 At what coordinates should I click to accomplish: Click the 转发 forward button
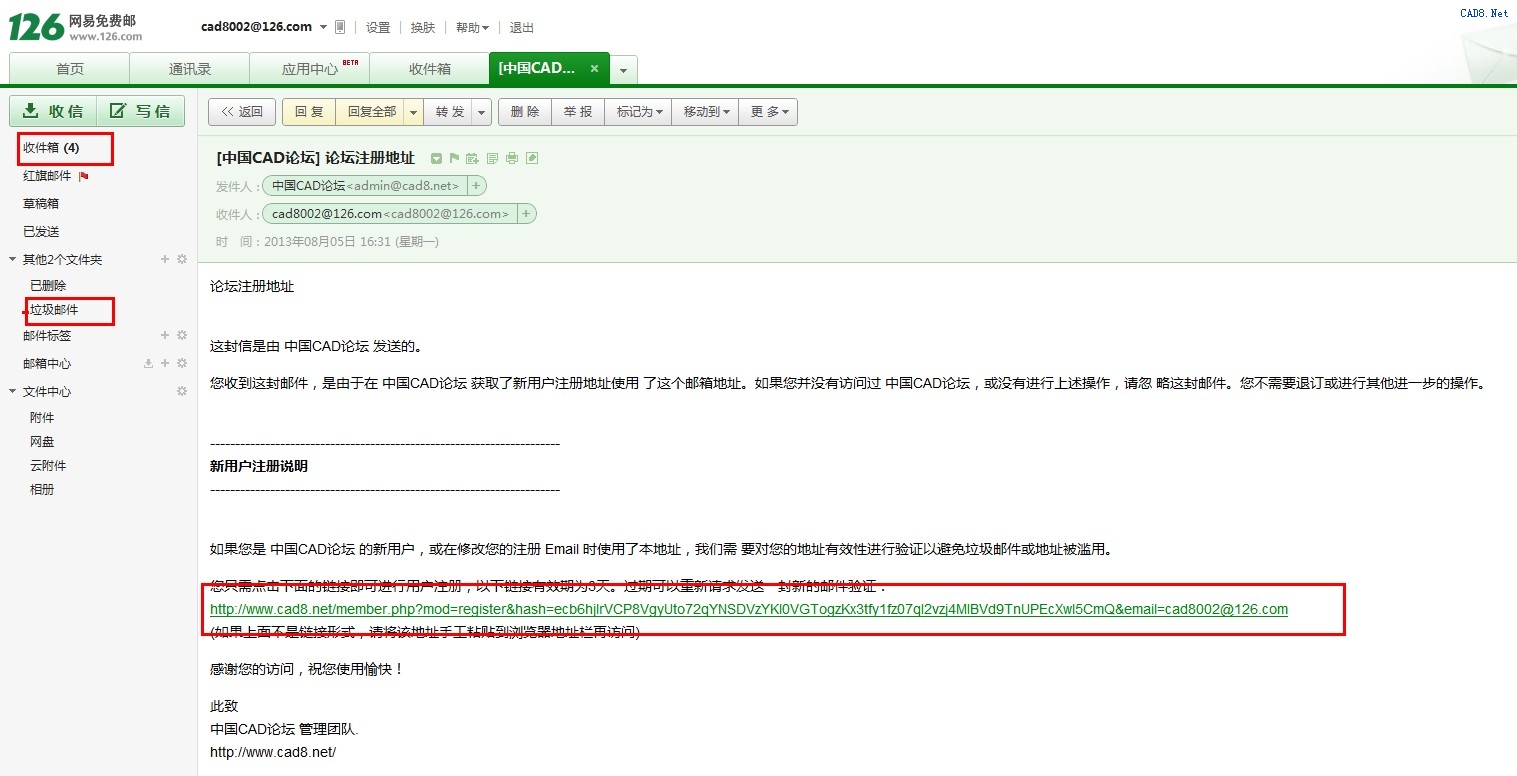click(449, 112)
